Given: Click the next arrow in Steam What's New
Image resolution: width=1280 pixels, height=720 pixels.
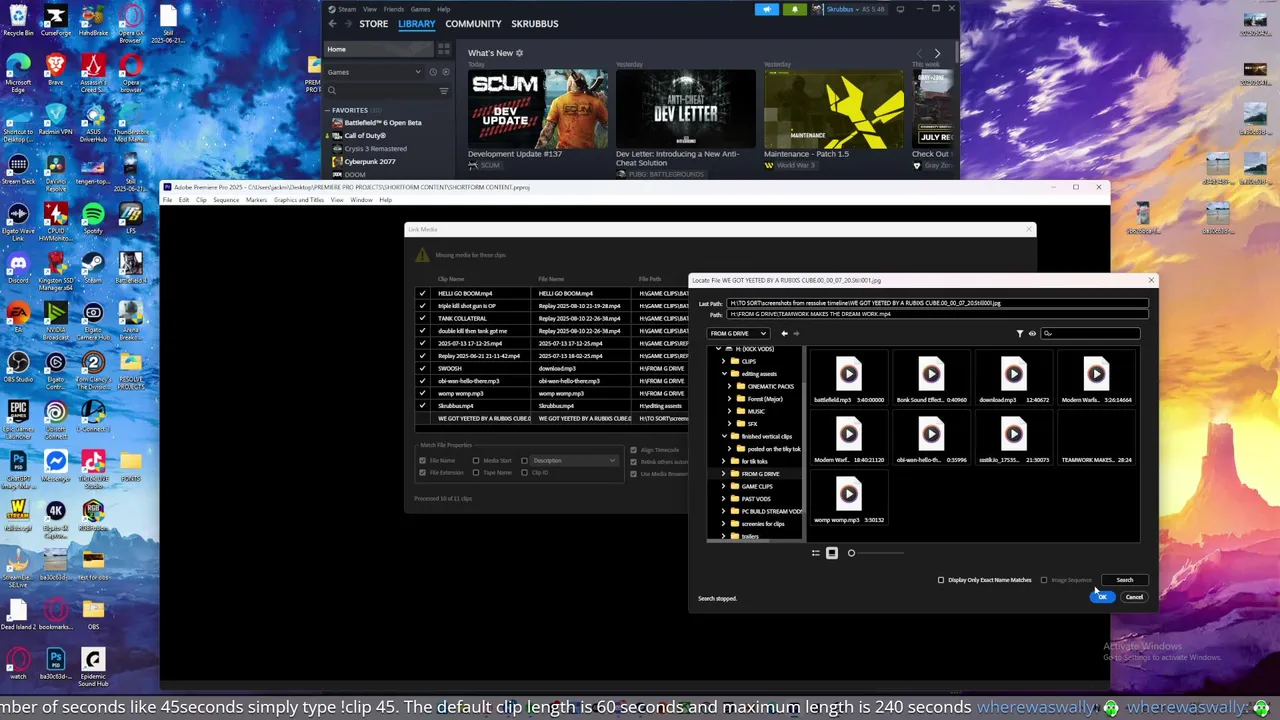Looking at the screenshot, I should pyautogui.click(x=937, y=53).
